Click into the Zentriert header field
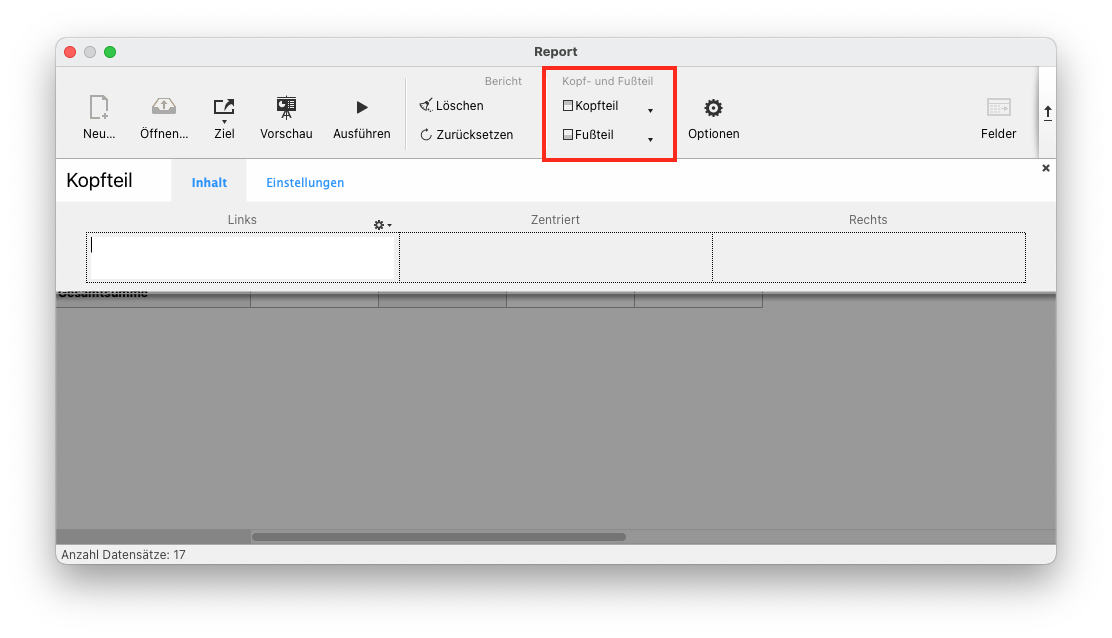Image resolution: width=1112 pixels, height=638 pixels. pos(555,258)
